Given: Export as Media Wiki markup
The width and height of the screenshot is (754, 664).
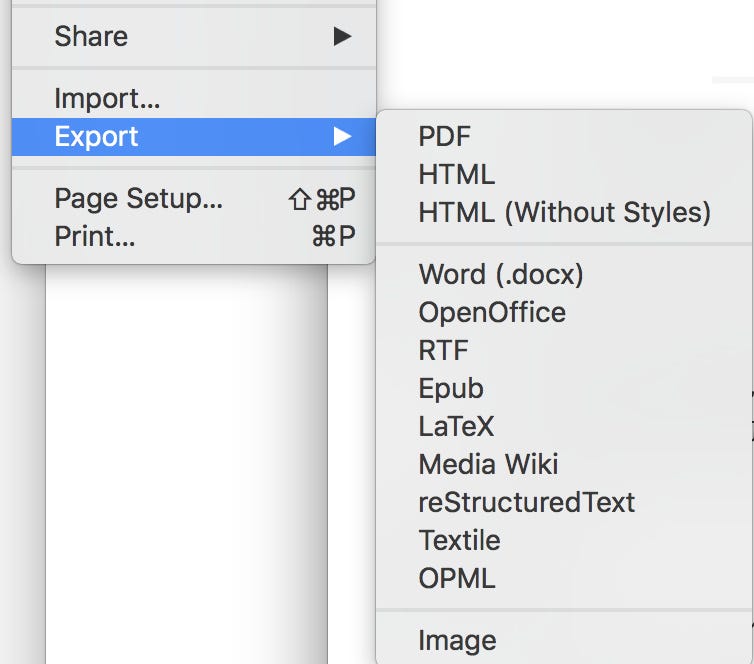Looking at the screenshot, I should coord(564,464).
